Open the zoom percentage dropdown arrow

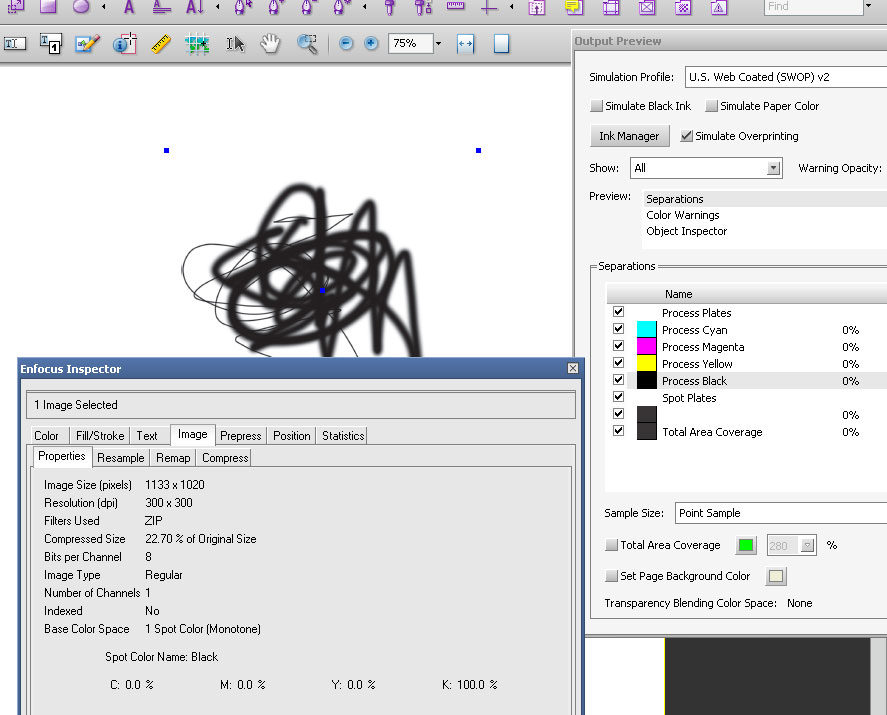click(438, 44)
